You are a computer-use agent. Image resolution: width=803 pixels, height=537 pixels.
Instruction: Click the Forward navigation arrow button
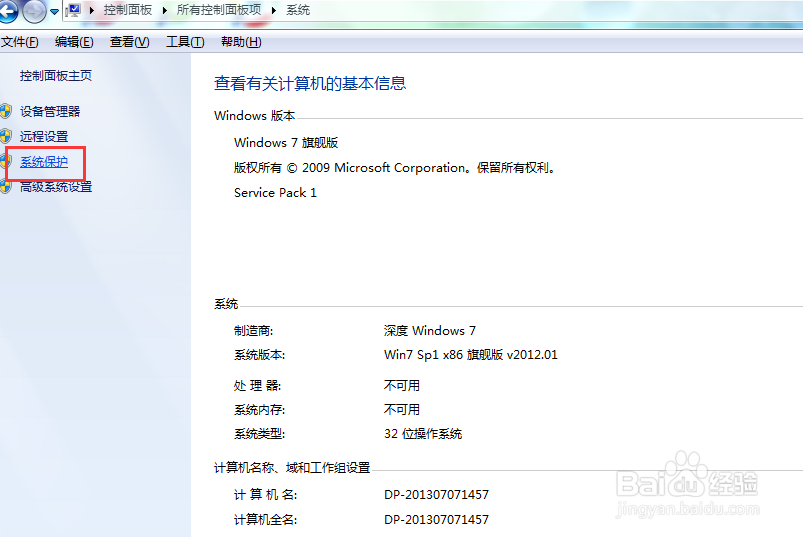pos(34,11)
